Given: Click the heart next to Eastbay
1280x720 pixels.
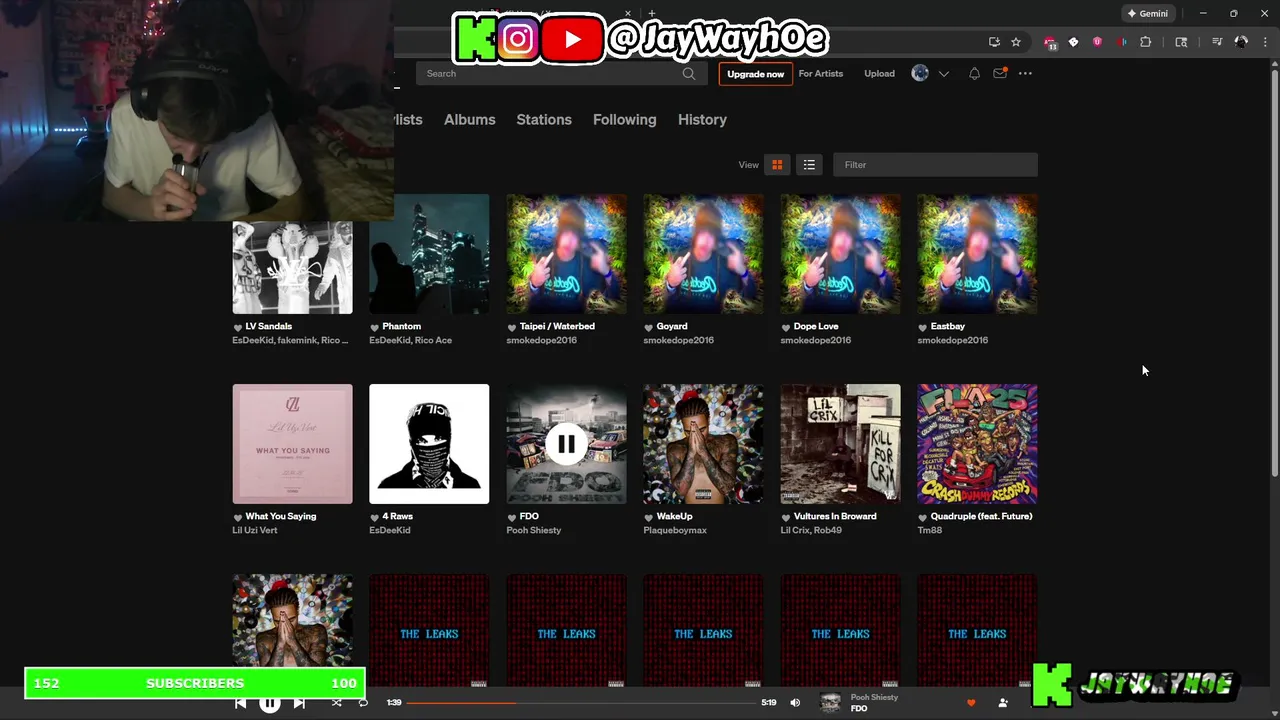Looking at the screenshot, I should 923,327.
